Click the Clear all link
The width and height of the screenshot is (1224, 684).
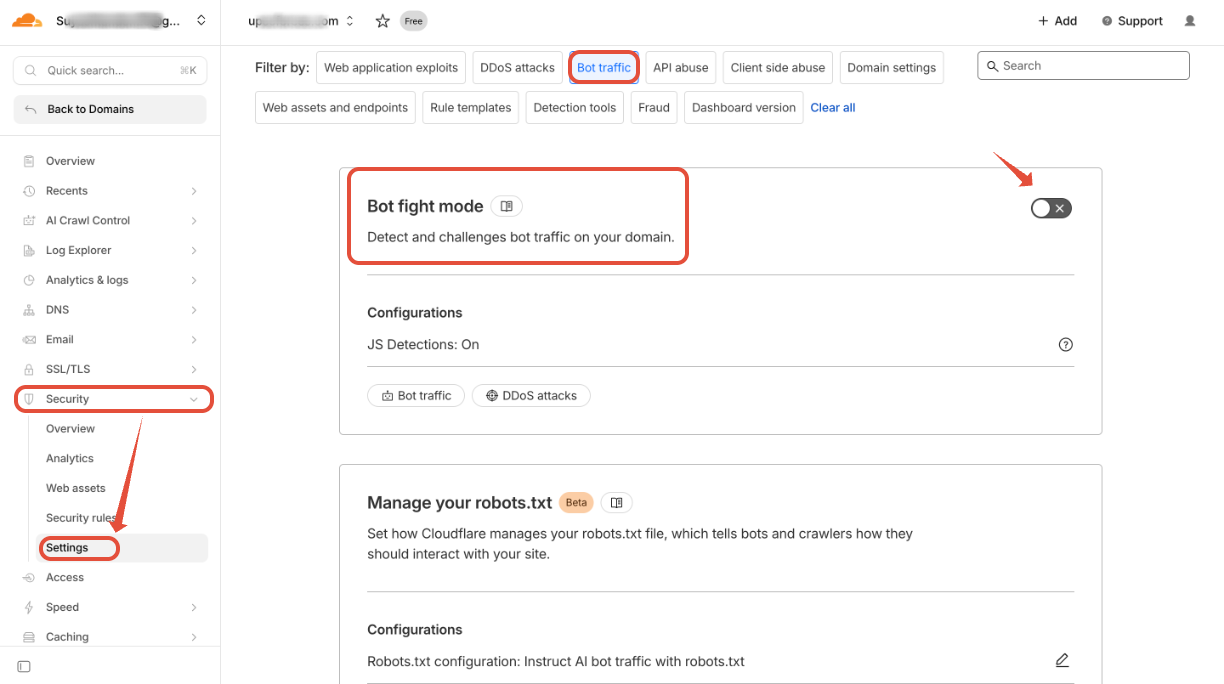[x=833, y=108]
